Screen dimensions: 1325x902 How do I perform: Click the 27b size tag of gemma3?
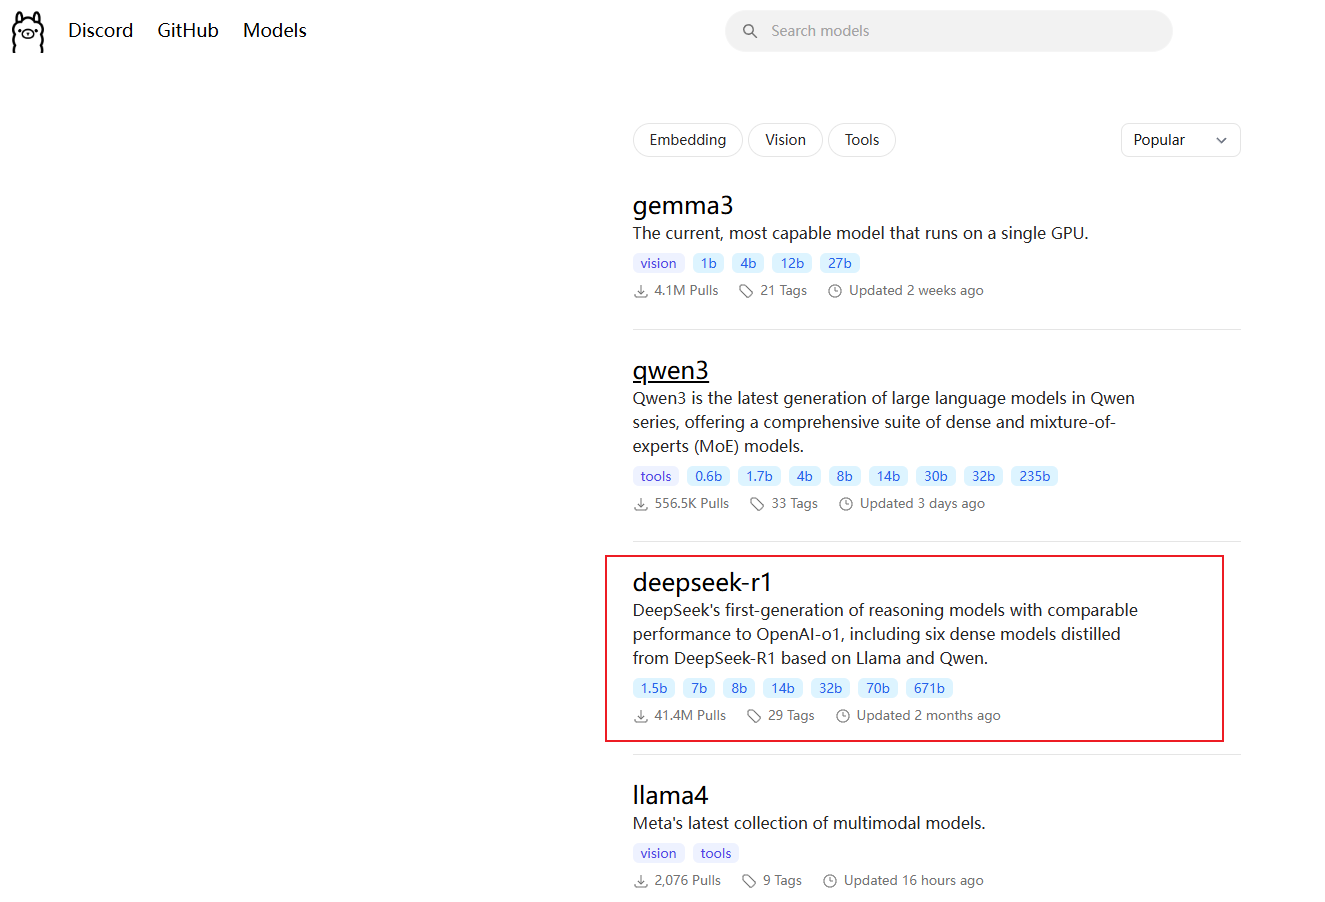click(840, 264)
